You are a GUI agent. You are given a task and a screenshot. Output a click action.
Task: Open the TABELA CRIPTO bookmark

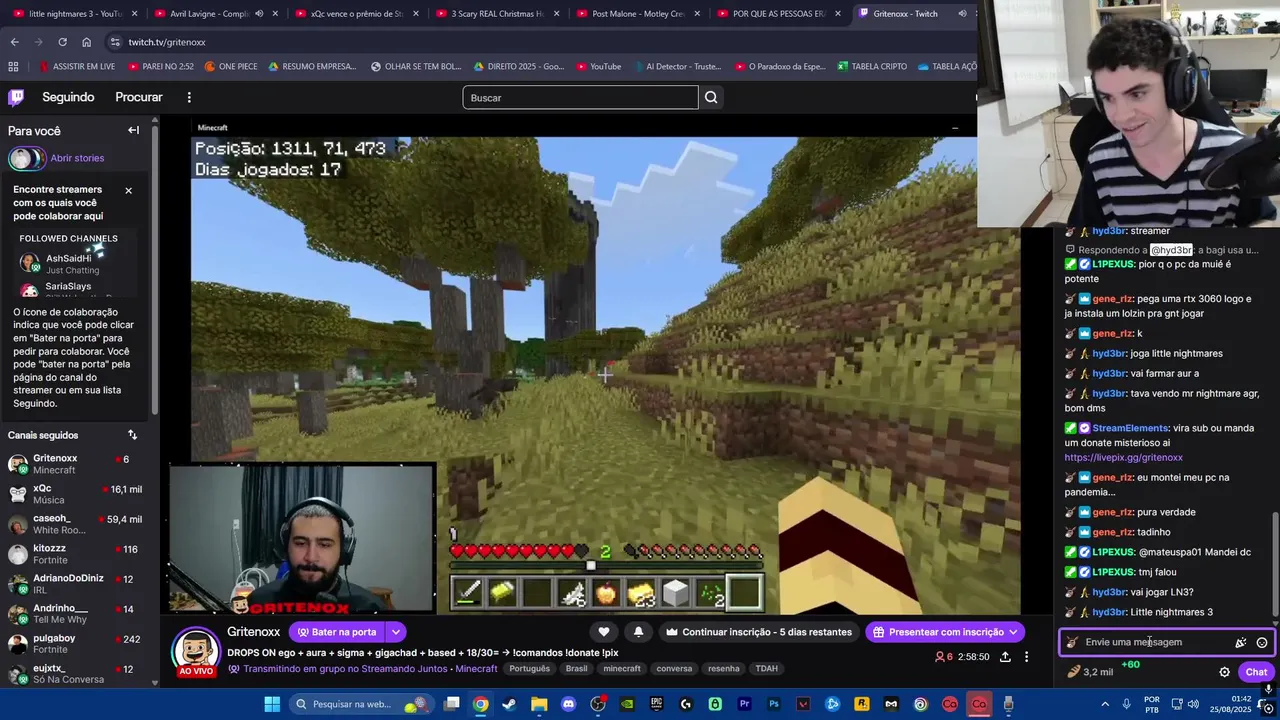point(872,67)
